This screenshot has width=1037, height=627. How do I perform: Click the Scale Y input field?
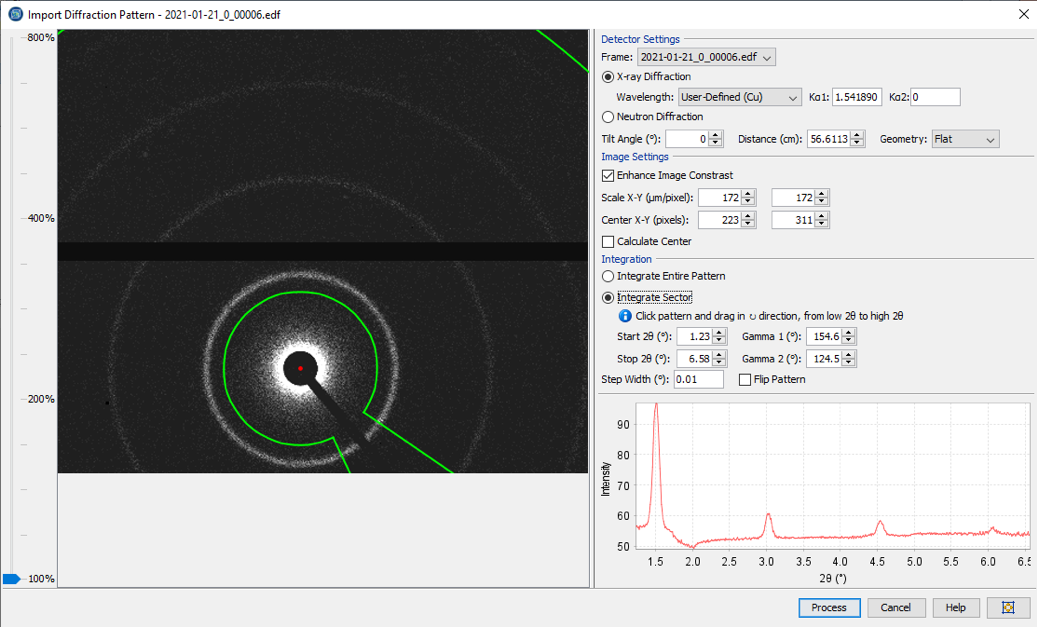794,198
